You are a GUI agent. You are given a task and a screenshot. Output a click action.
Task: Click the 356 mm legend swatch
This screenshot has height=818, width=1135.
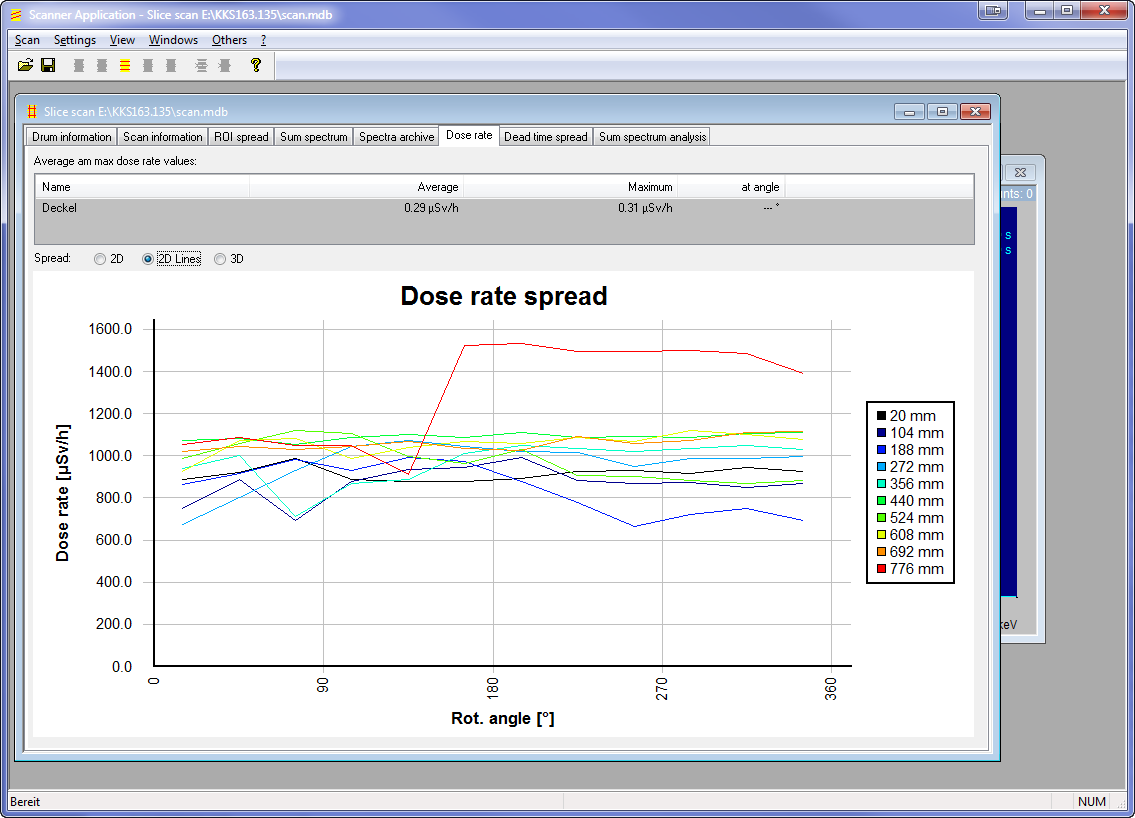881,484
